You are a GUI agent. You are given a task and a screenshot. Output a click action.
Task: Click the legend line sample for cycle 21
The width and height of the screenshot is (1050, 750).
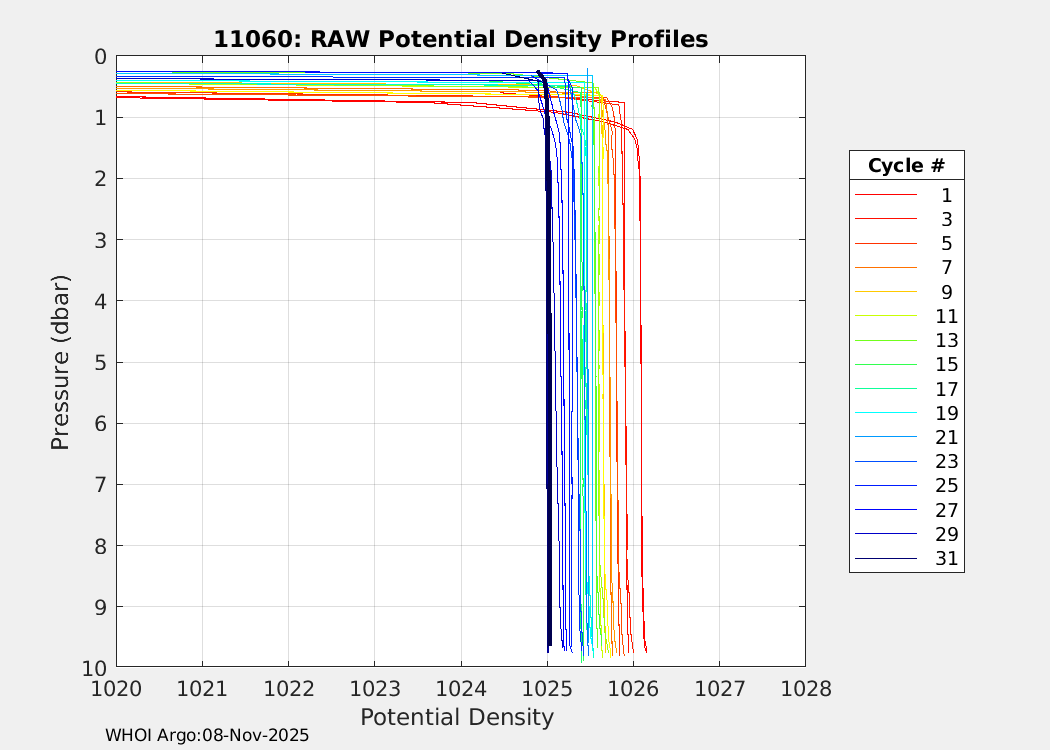point(885,437)
